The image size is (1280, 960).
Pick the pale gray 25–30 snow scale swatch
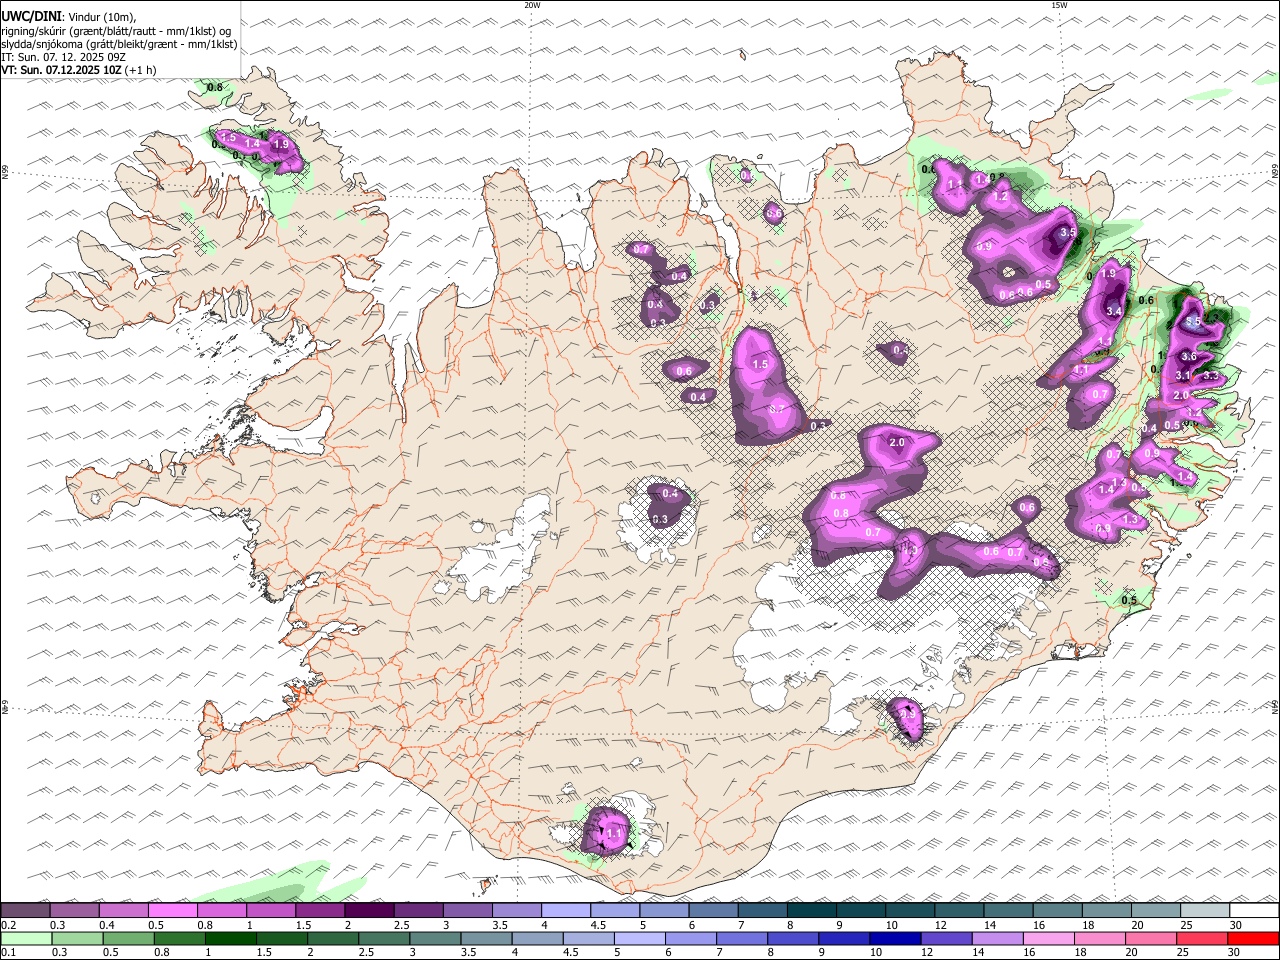click(1205, 911)
